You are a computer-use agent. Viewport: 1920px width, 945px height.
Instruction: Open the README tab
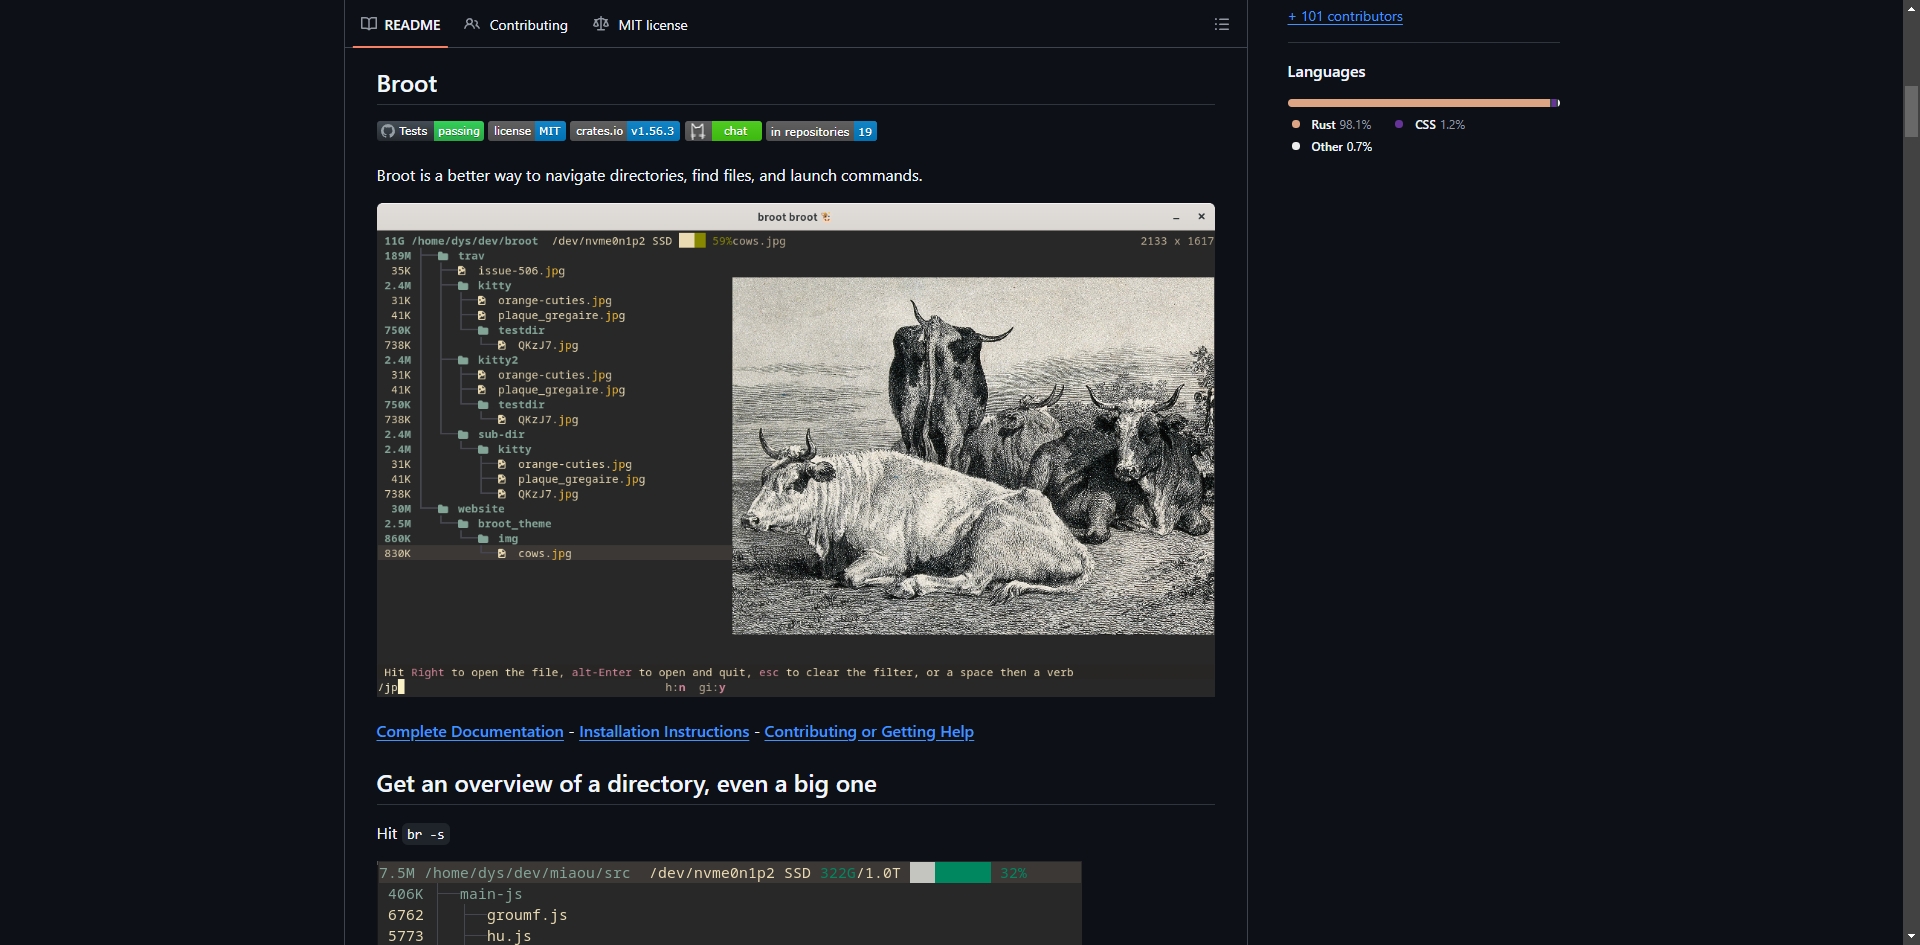(401, 25)
